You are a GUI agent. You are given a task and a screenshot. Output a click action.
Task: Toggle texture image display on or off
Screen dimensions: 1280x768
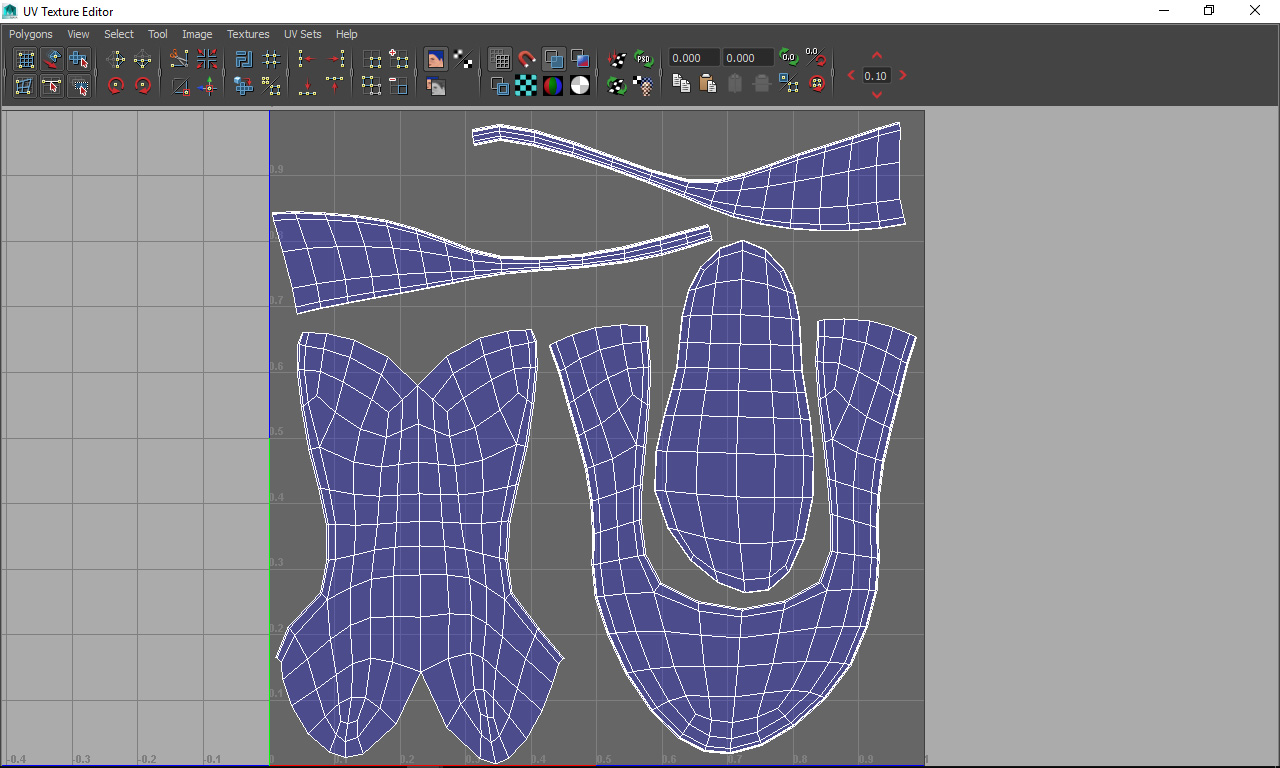tap(435, 60)
